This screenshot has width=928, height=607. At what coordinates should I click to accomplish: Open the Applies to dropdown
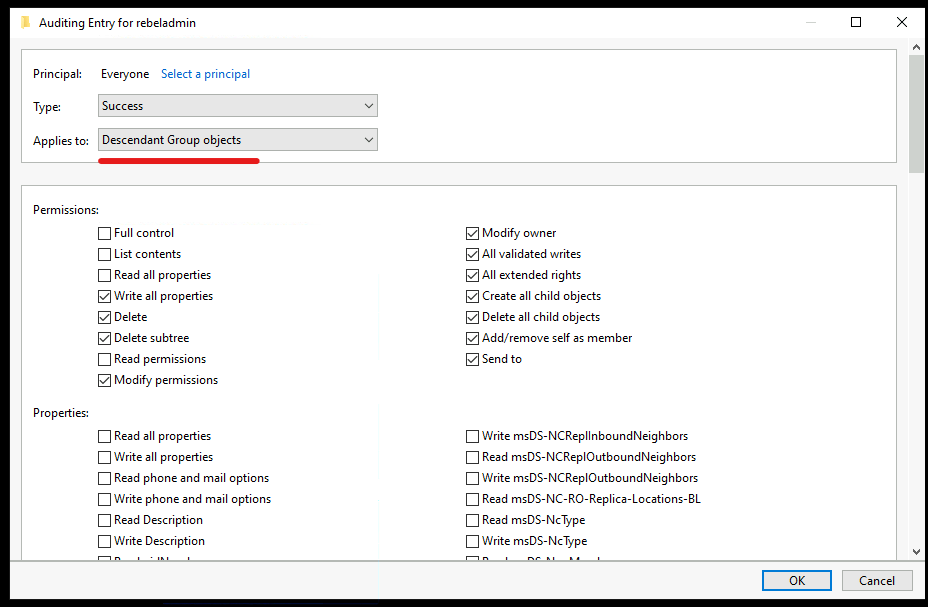(x=238, y=140)
